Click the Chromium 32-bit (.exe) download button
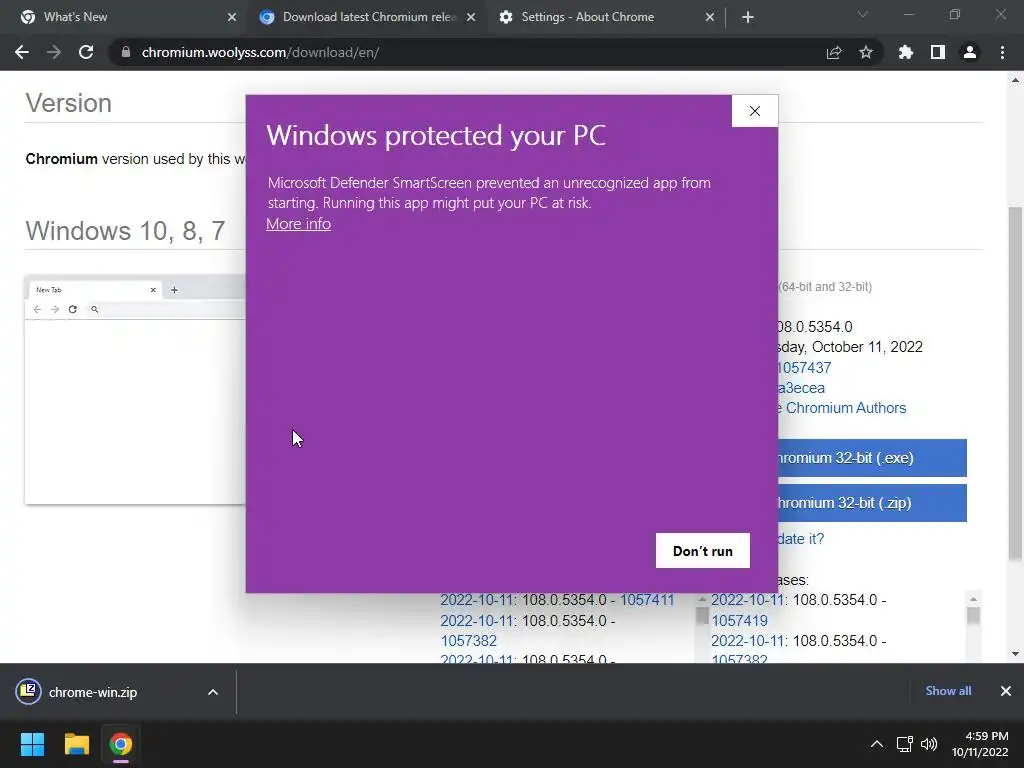This screenshot has width=1024, height=768. [872, 458]
